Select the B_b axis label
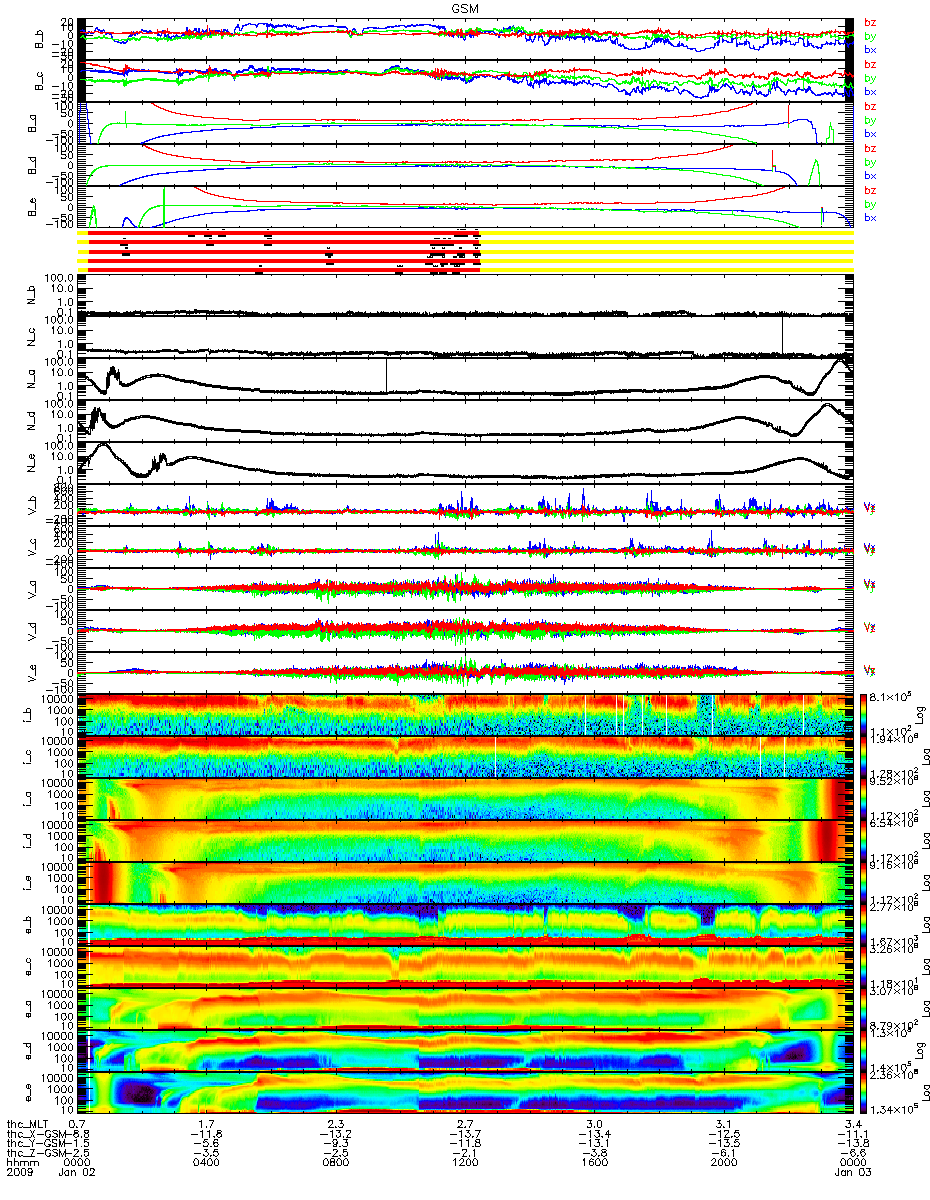 point(40,39)
